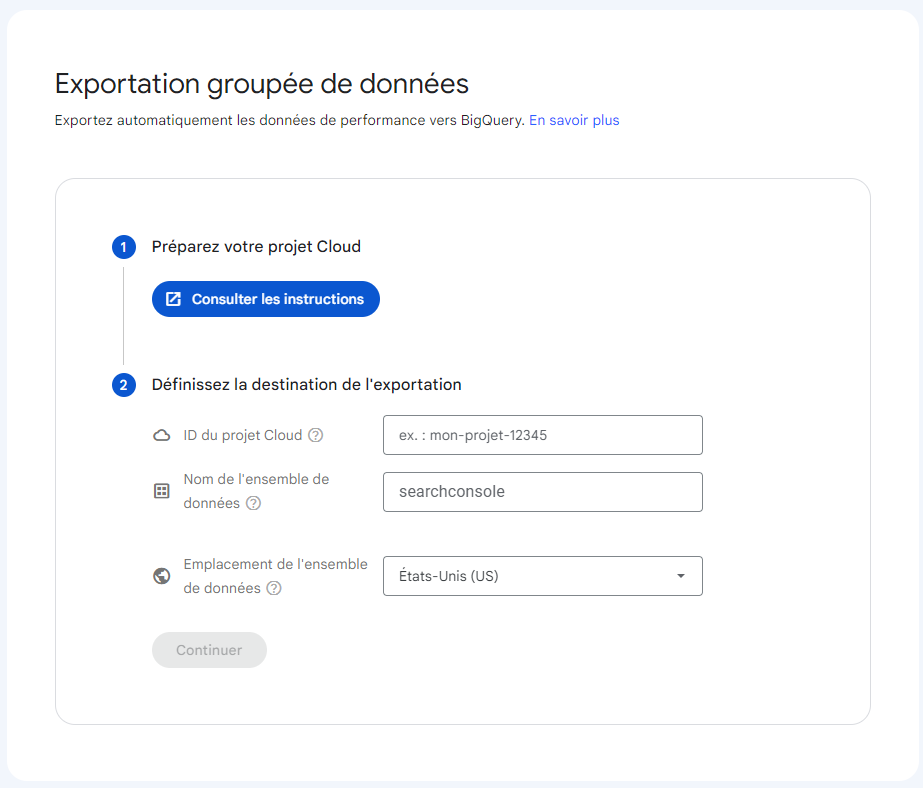This screenshot has height=788, width=923.
Task: Click the cloud icon beside ID du projet
Action: (x=161, y=435)
